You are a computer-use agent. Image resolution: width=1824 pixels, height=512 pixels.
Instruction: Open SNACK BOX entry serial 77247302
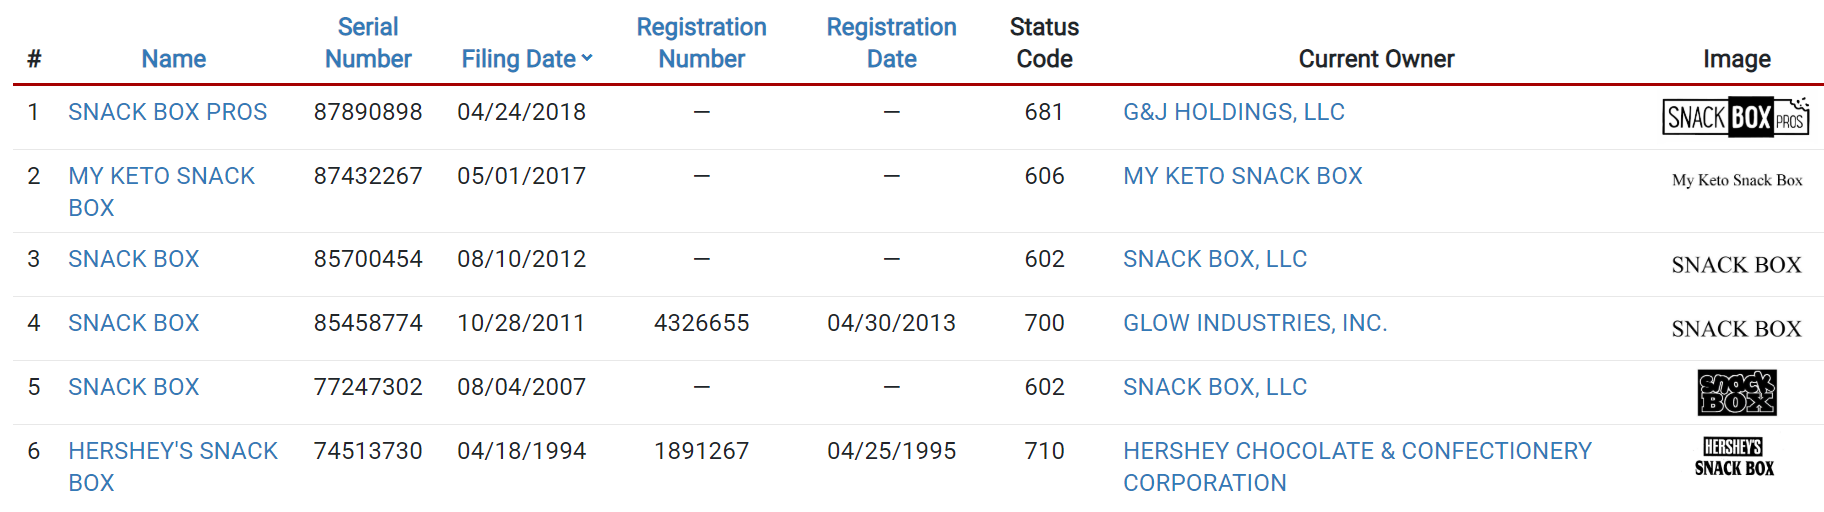point(133,387)
